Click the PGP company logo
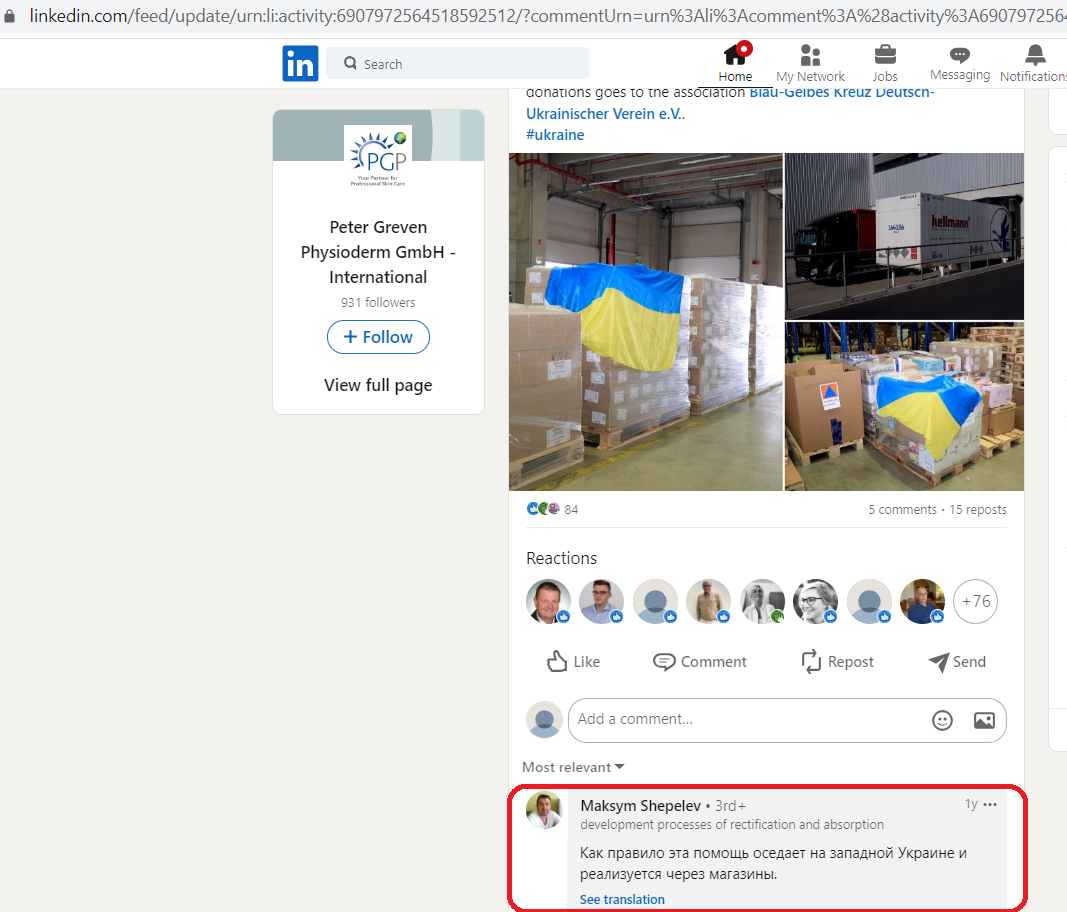1067x912 pixels. point(378,157)
